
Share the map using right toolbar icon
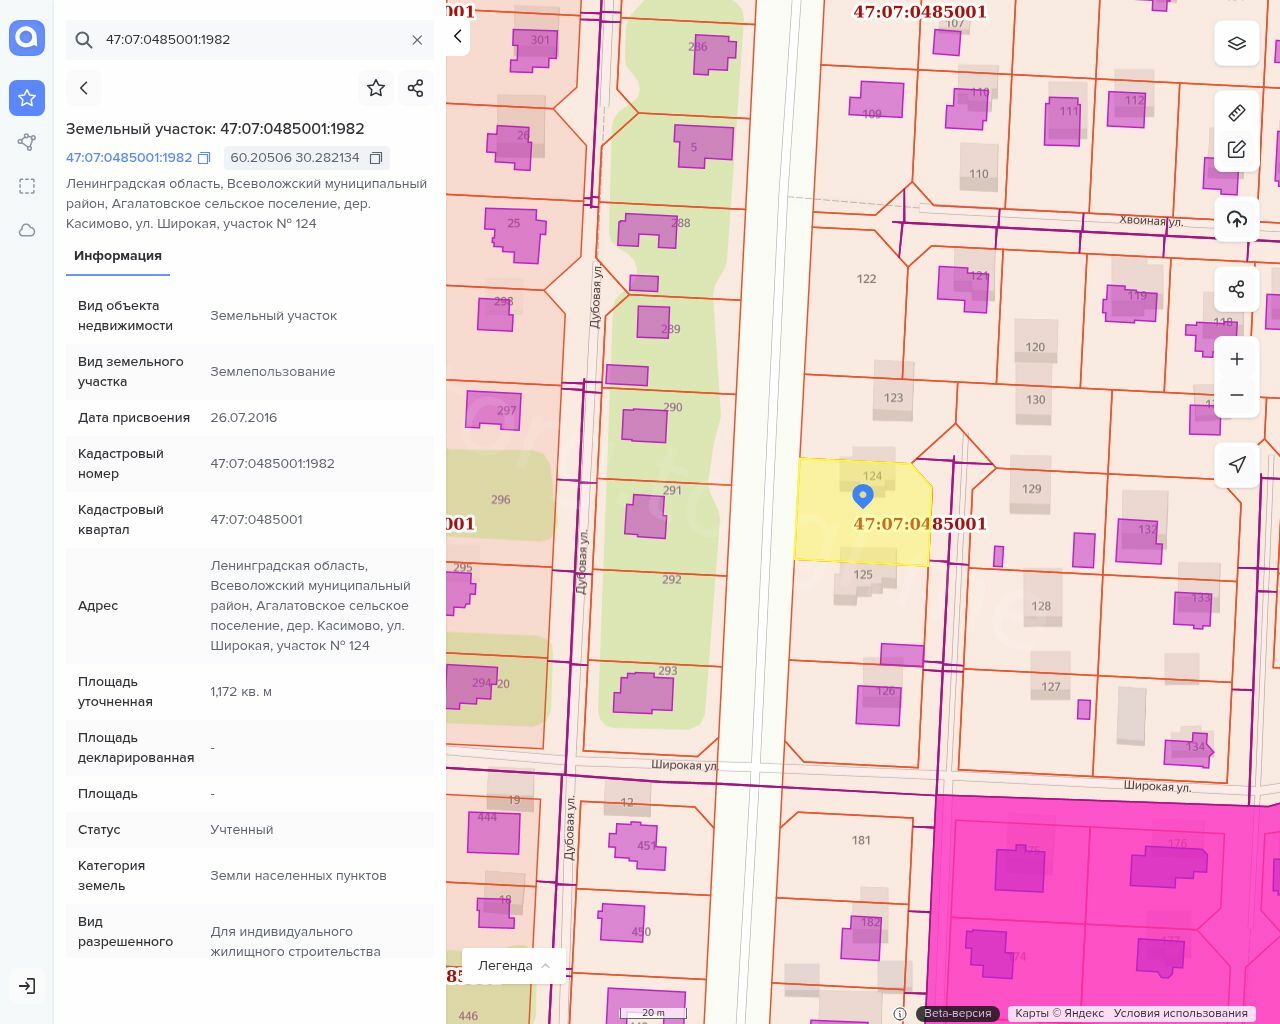(1236, 290)
